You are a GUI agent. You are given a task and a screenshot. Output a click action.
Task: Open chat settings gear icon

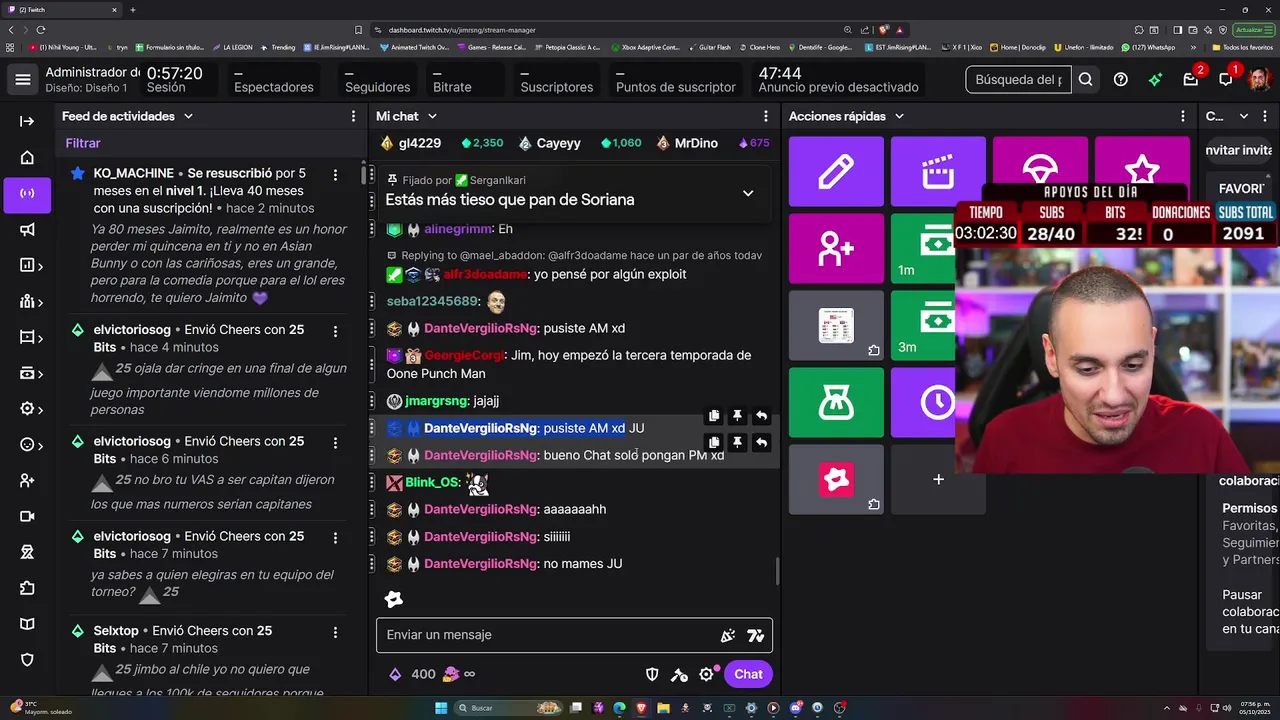click(x=706, y=674)
